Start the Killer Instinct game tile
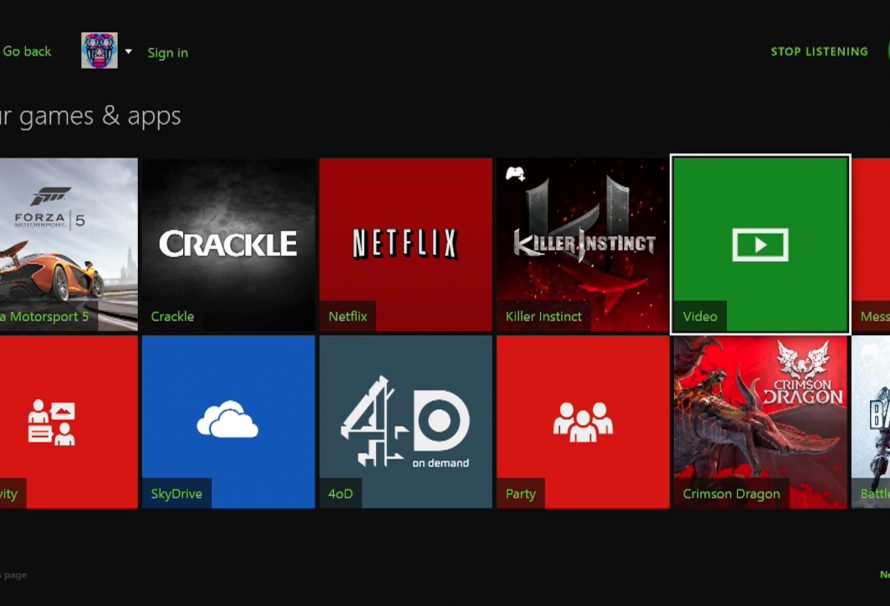The image size is (890, 606). 582,245
